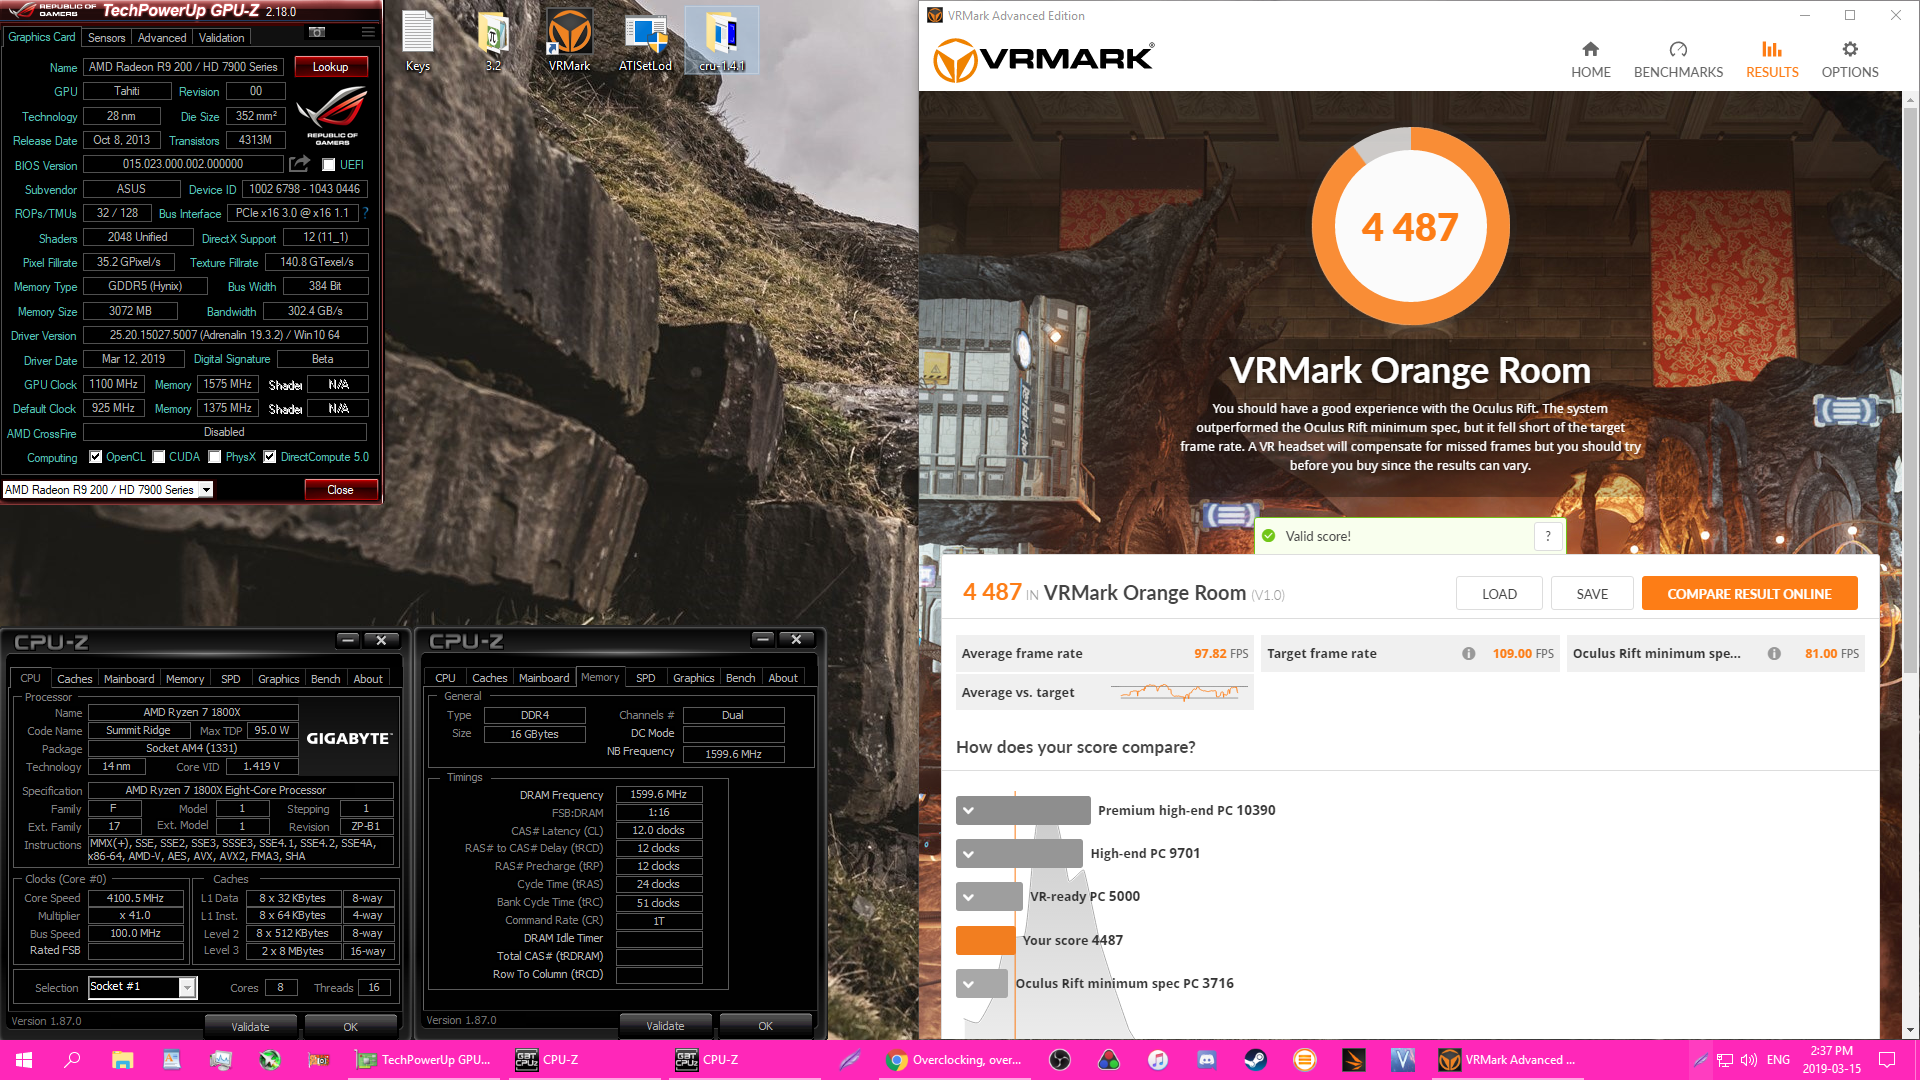Viewport: 1920px width, 1080px height.
Task: Toggle the DirectCompute 5.0 checkbox
Action: [269, 457]
